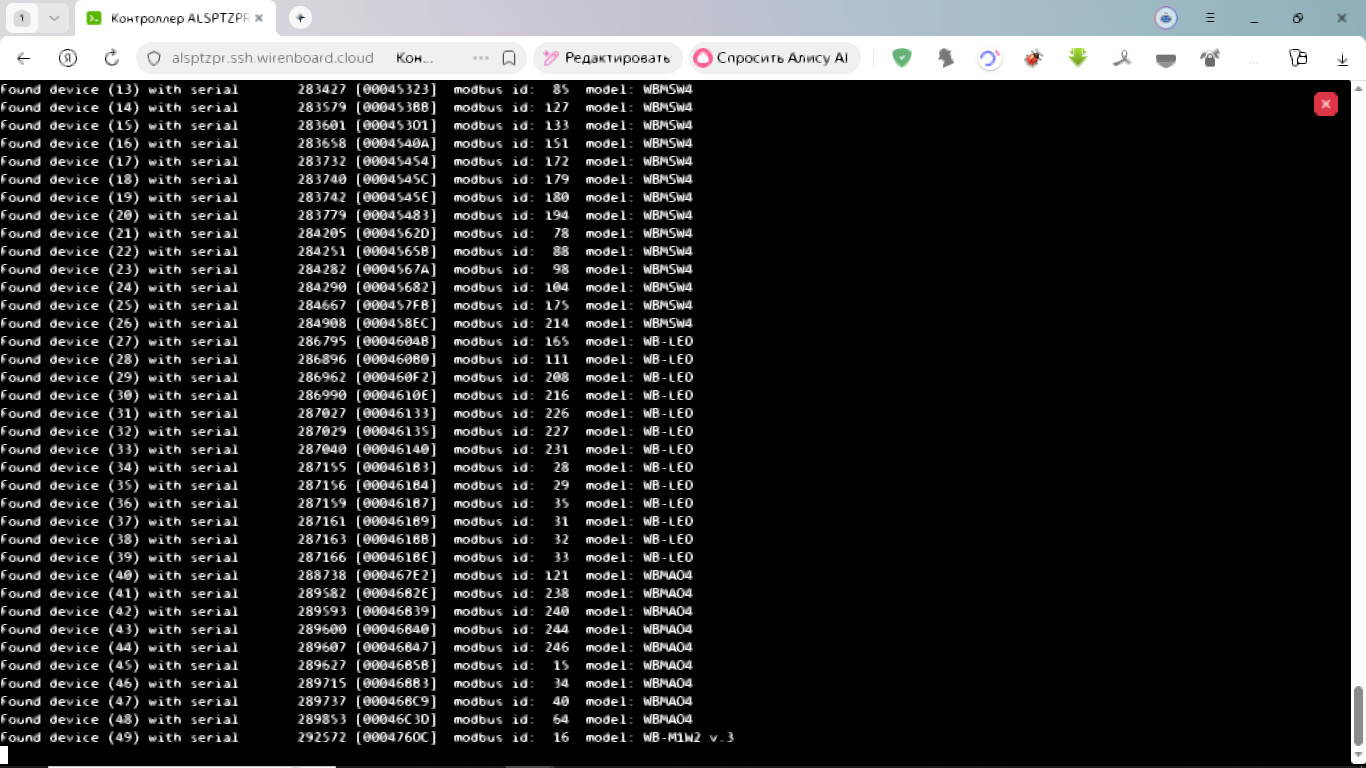The width and height of the screenshot is (1366, 768).
Task: Open the three-dot menu inside the address bar
Action: coord(481,58)
